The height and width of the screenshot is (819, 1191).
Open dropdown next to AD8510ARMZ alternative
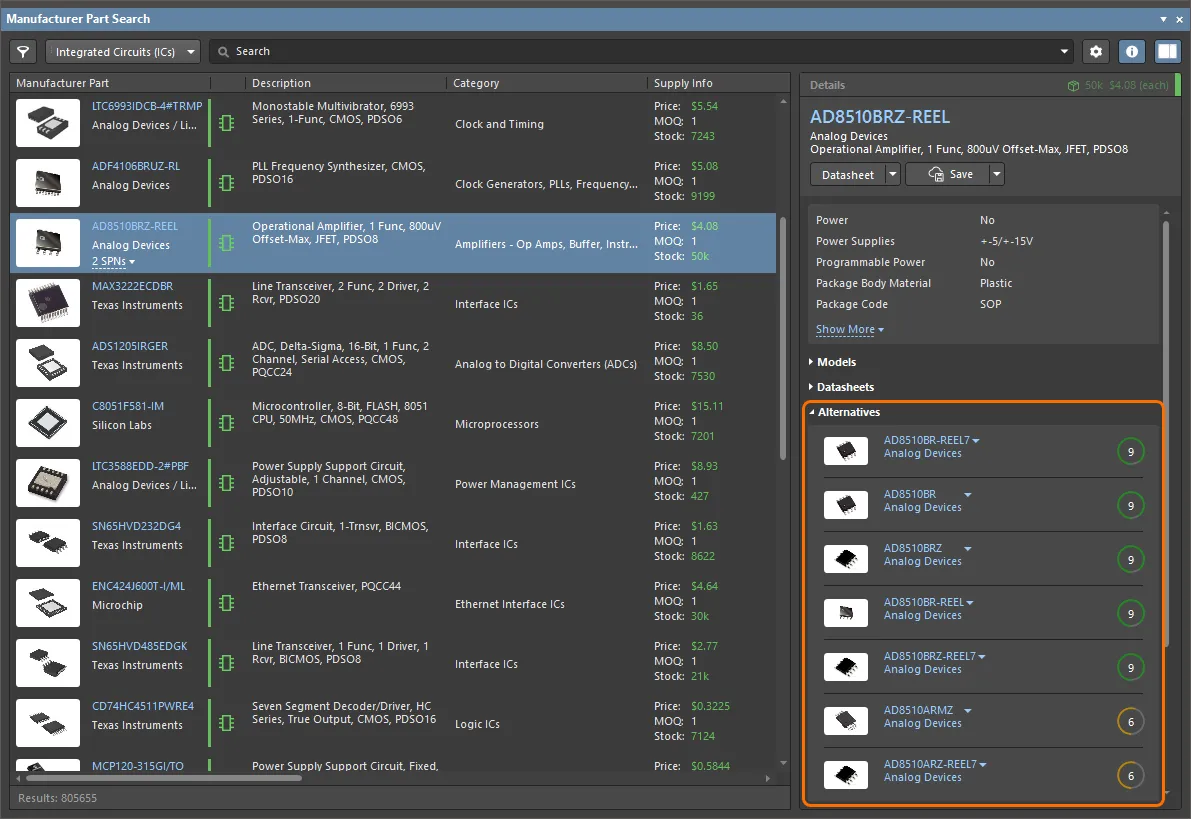click(x=968, y=711)
